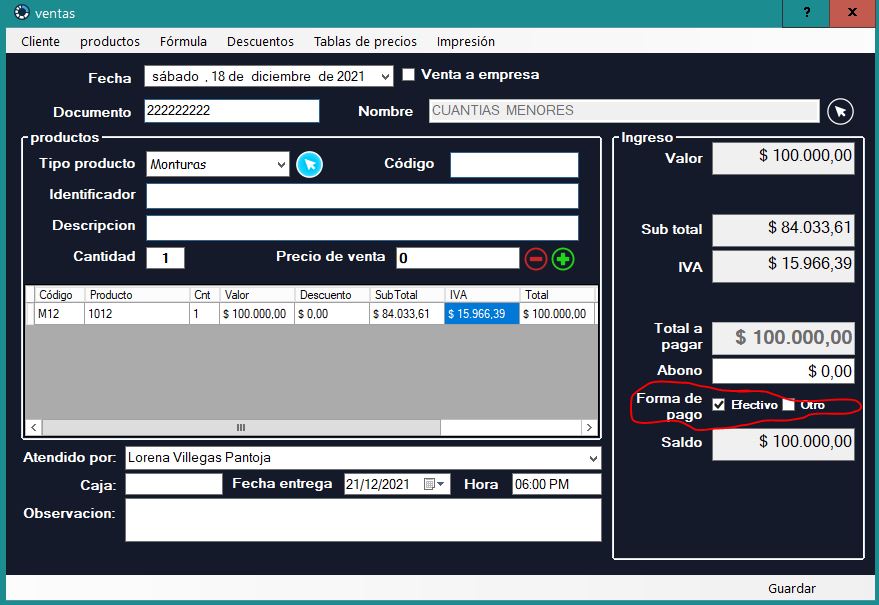The image size is (879, 605).
Task: Click the blue cursor icon beside Tipo producto
Action: click(309, 164)
